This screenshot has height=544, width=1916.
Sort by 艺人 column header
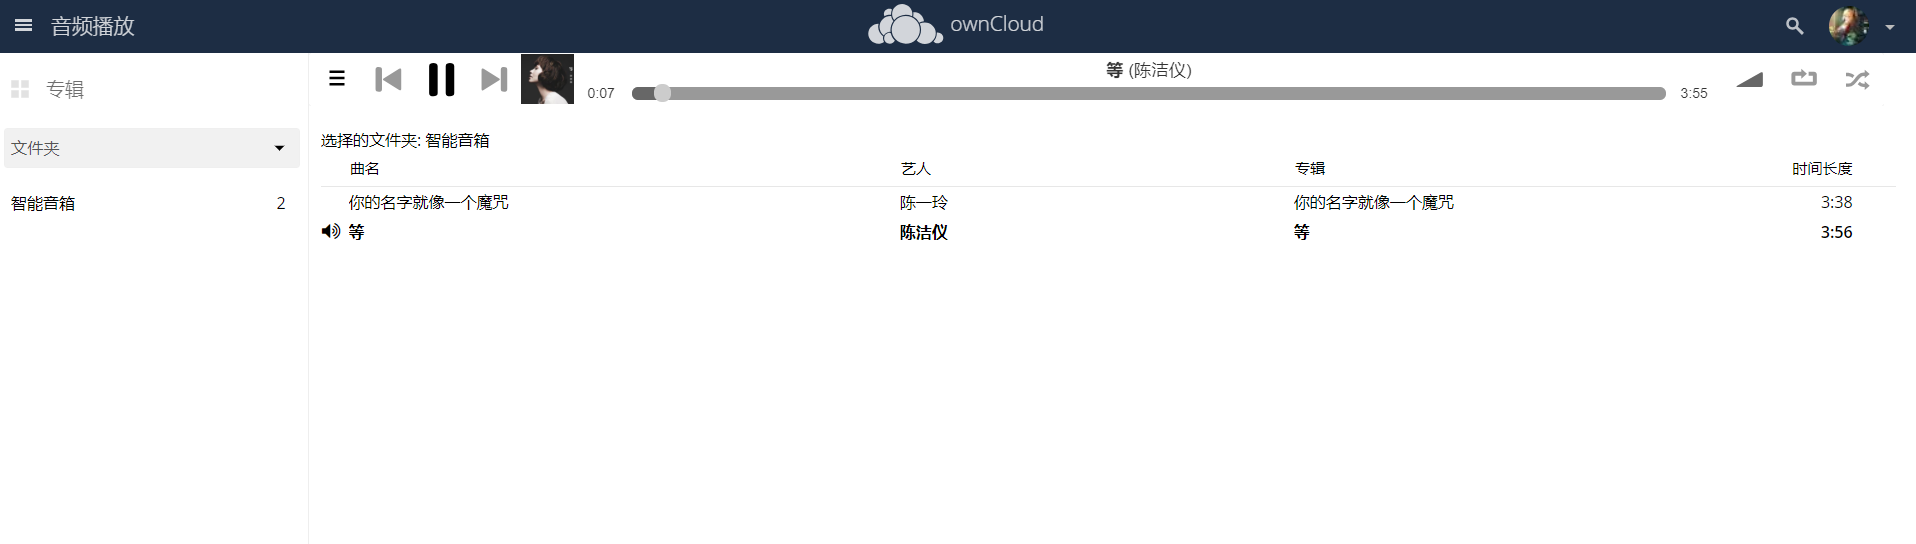pyautogui.click(x=915, y=169)
